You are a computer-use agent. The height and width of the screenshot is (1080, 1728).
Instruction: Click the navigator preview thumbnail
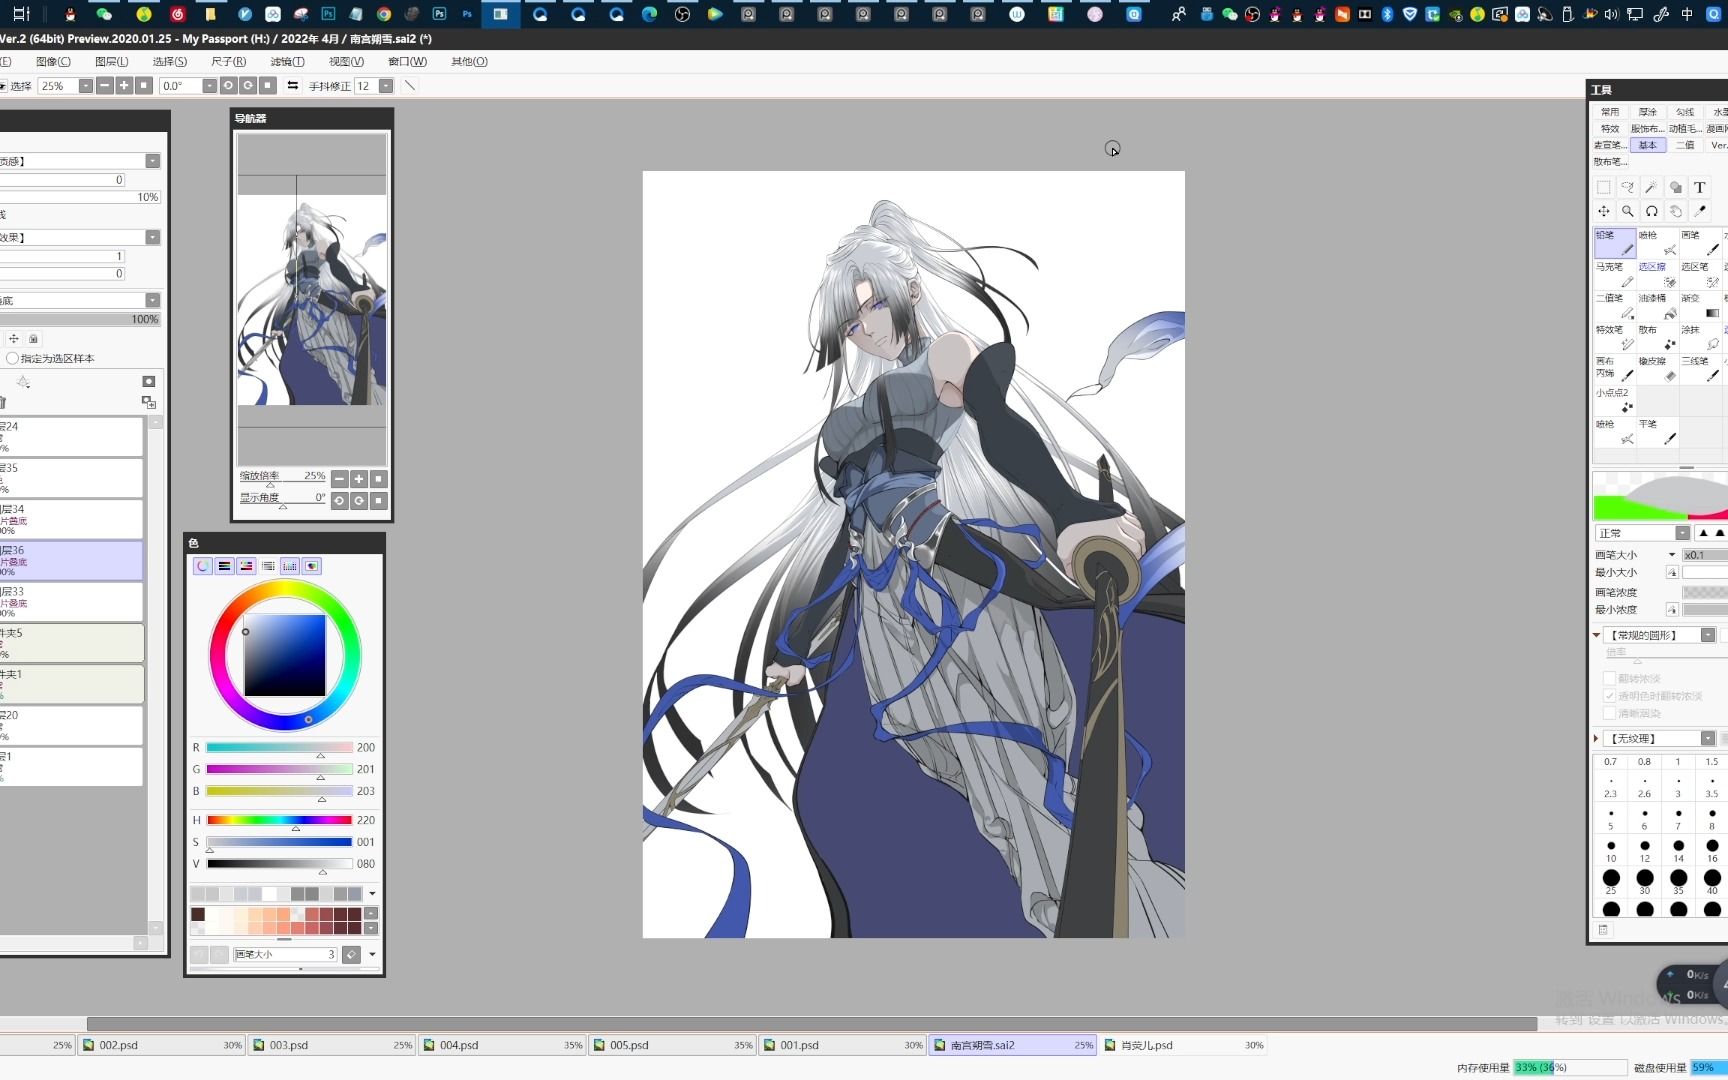pos(311,300)
